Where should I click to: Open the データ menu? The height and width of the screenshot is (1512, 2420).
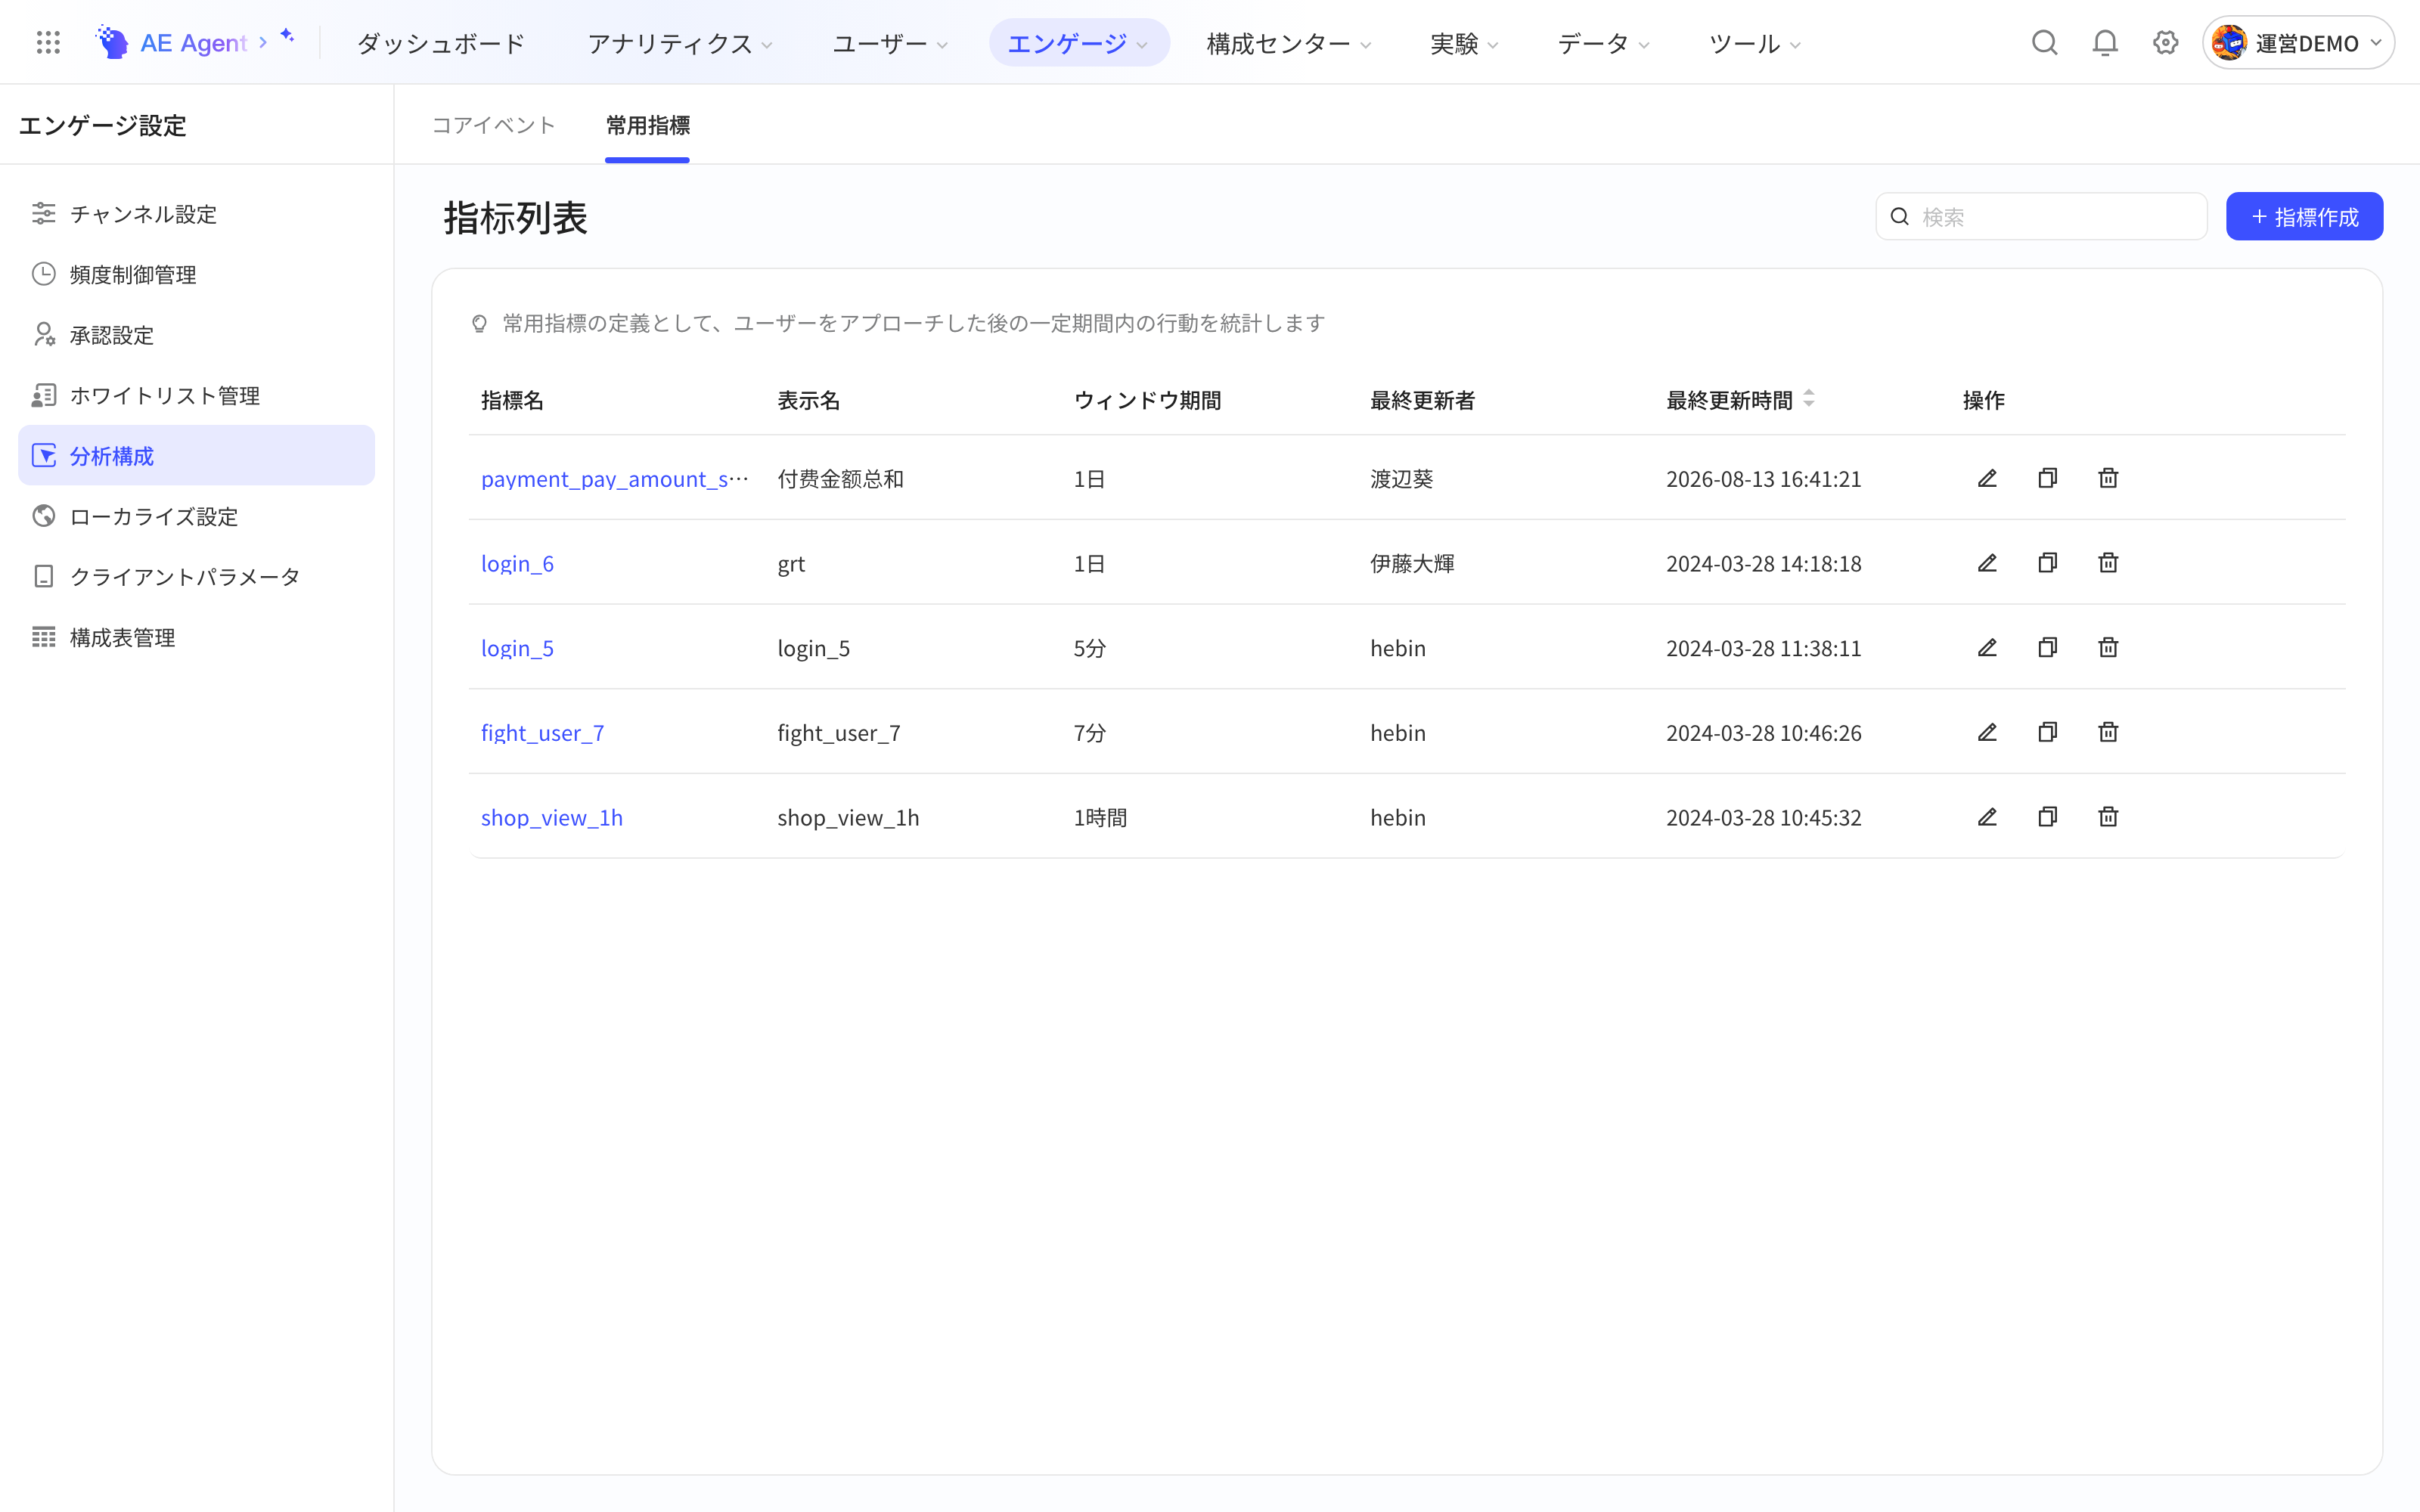(1603, 43)
